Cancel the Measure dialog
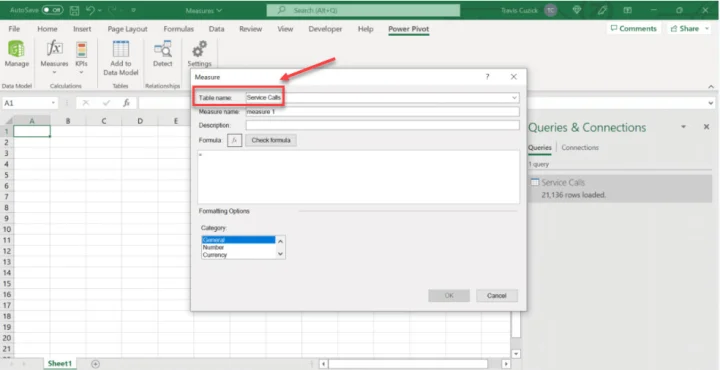 point(497,296)
